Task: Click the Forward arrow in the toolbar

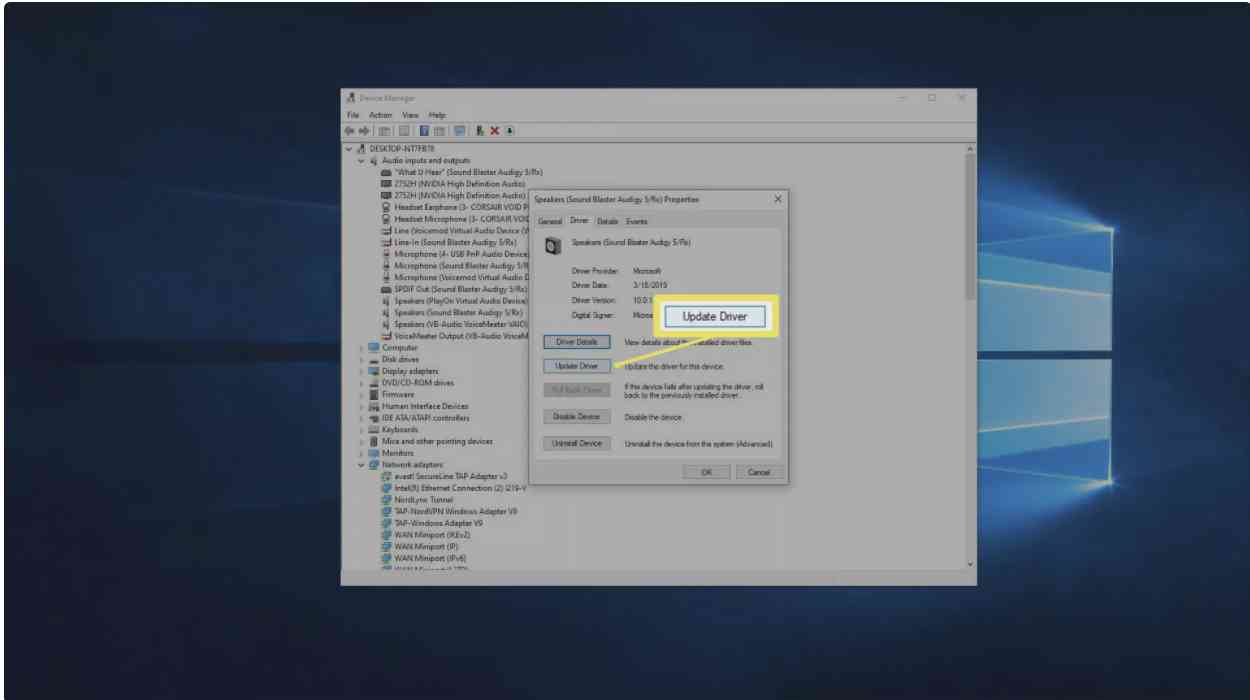Action: [x=364, y=131]
